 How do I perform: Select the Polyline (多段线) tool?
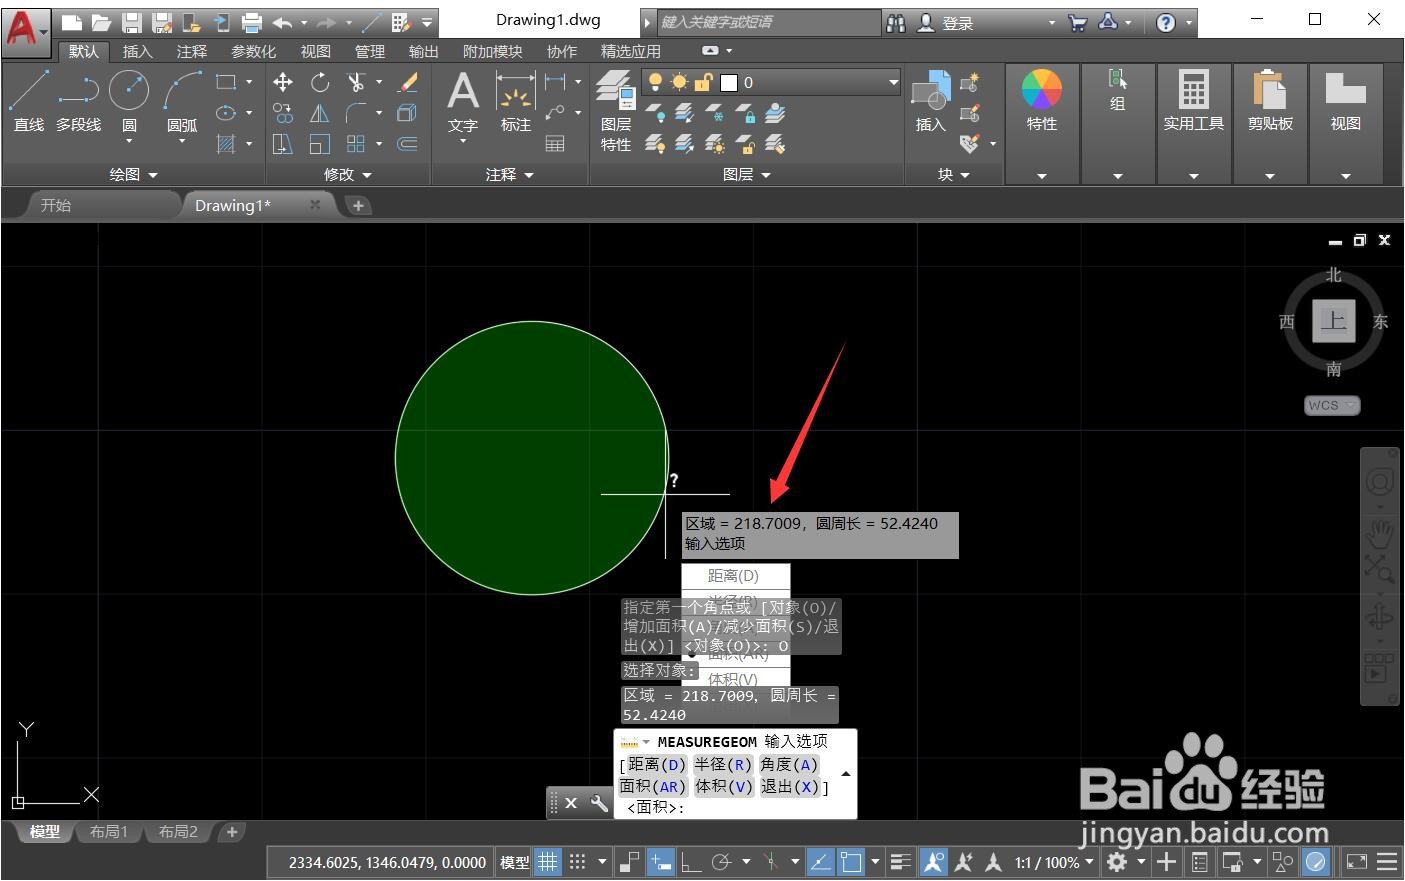tap(78, 102)
